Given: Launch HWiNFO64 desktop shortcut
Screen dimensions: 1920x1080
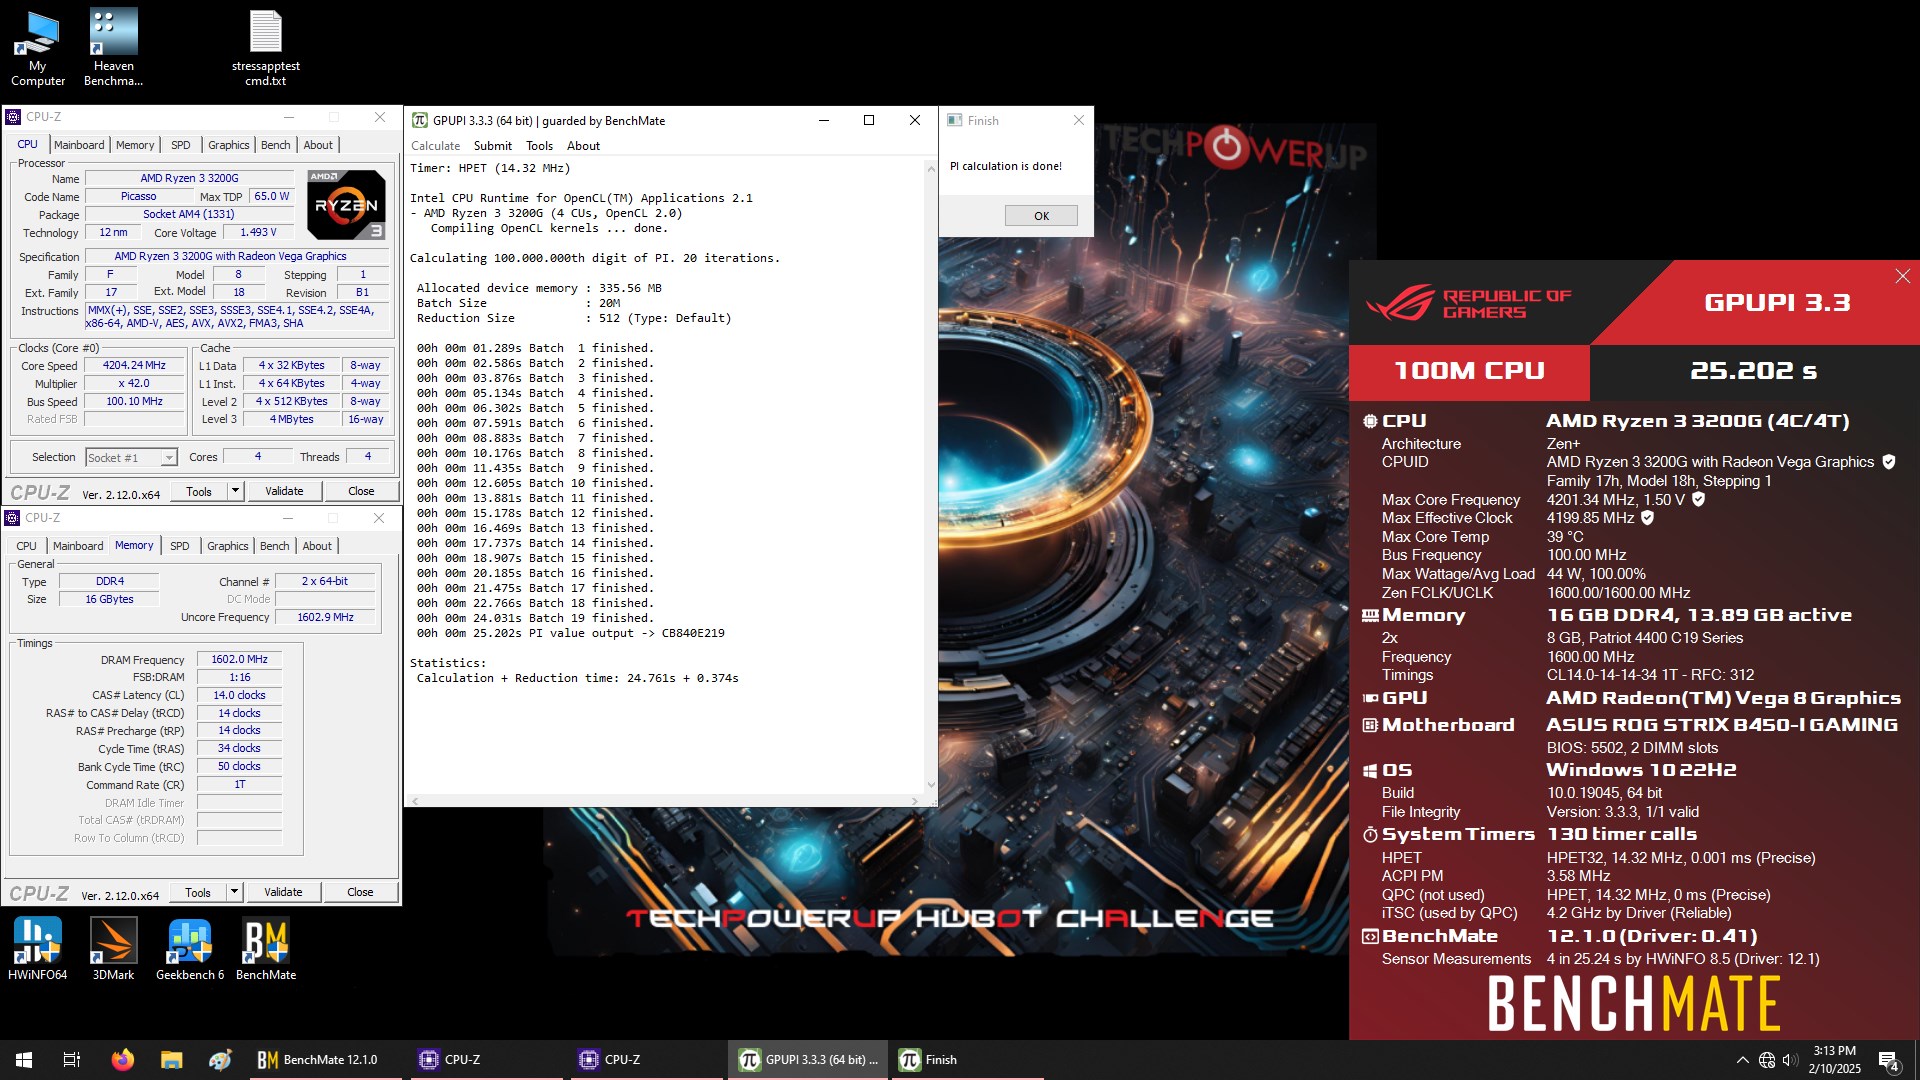Looking at the screenshot, I should coord(37,949).
